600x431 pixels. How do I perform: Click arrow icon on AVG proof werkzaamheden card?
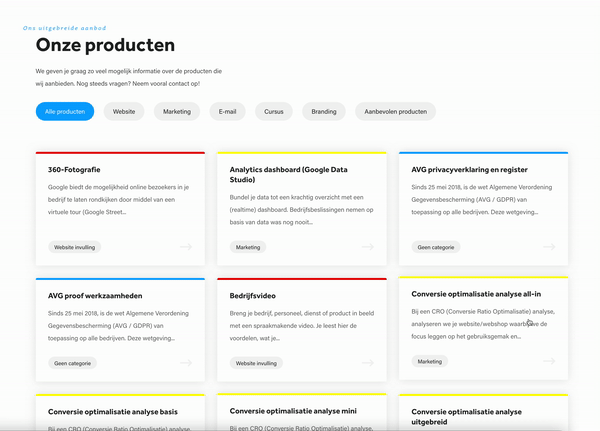click(x=185, y=364)
